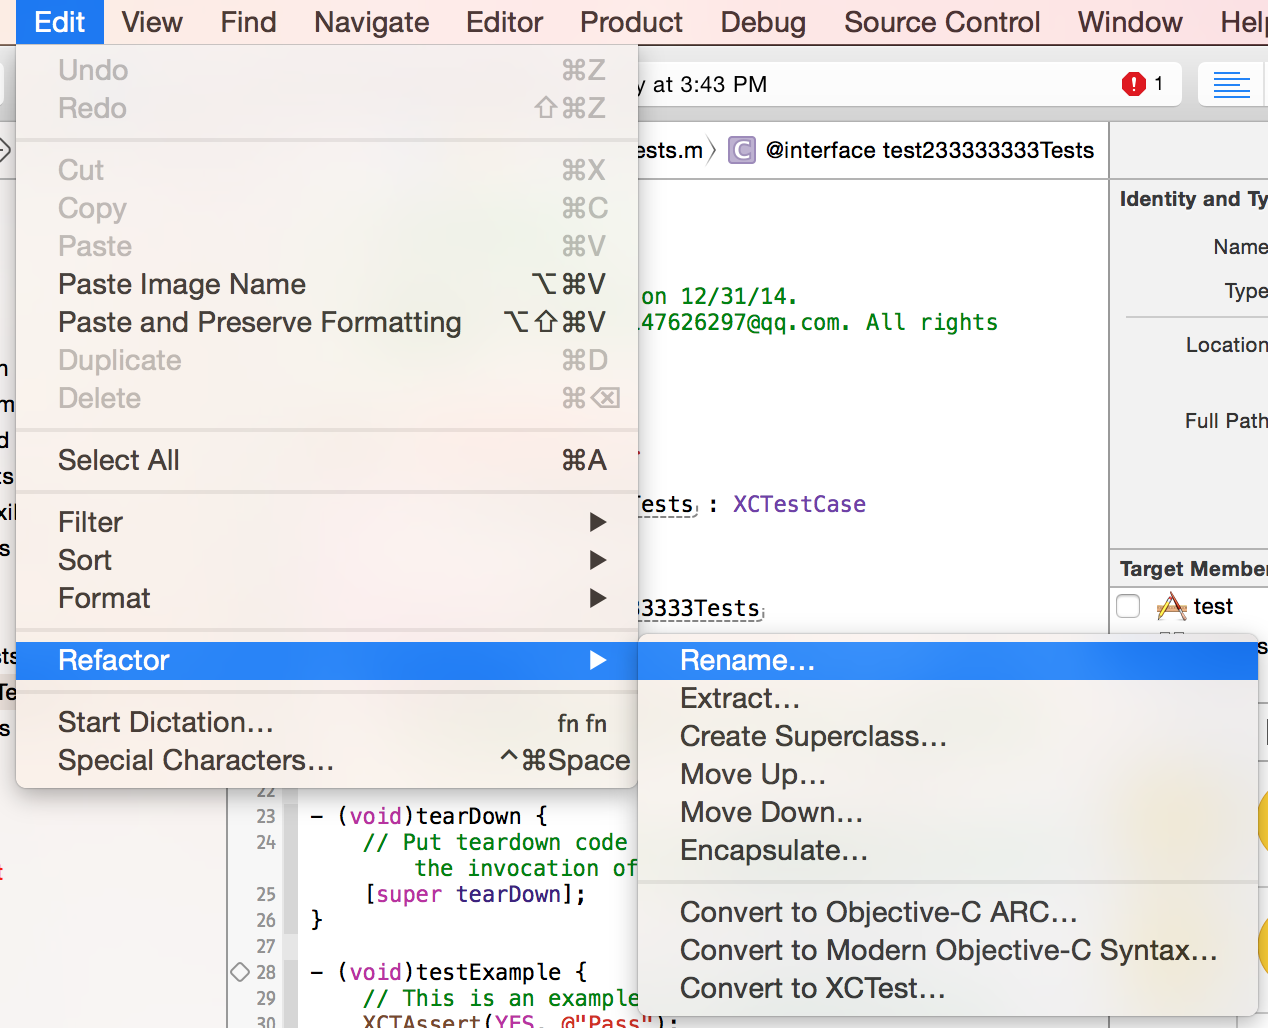1268x1028 pixels.
Task: Click the test target app icon
Action: [x=1171, y=606]
